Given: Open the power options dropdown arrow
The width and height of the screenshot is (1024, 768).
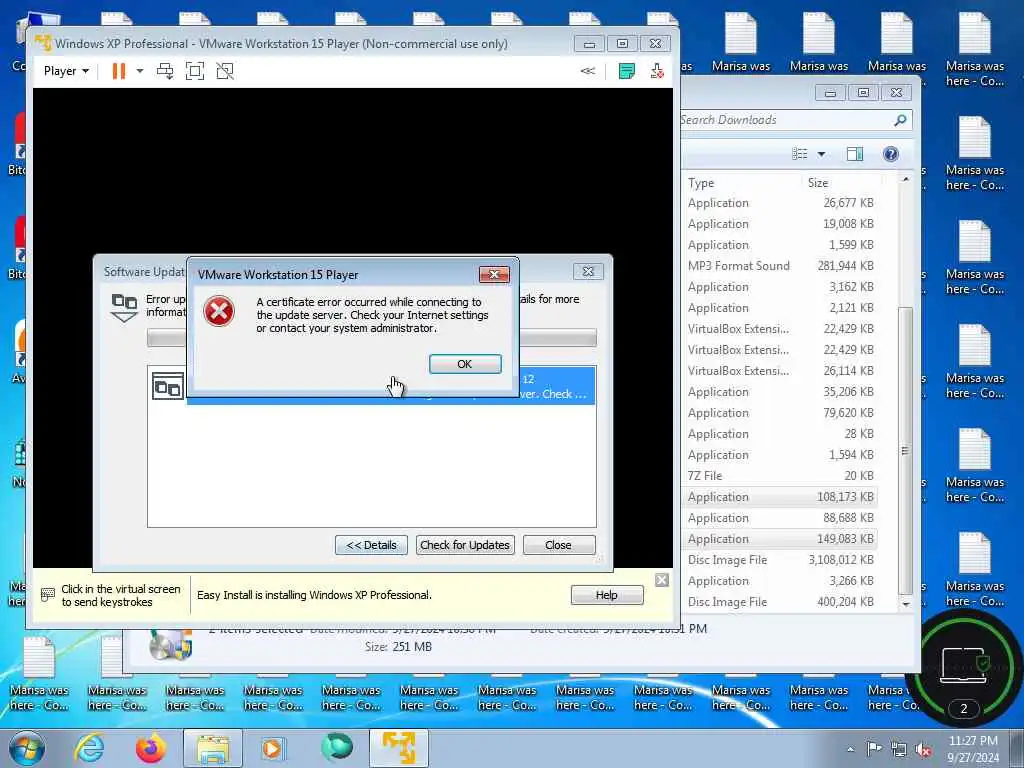Looking at the screenshot, I should (140, 71).
